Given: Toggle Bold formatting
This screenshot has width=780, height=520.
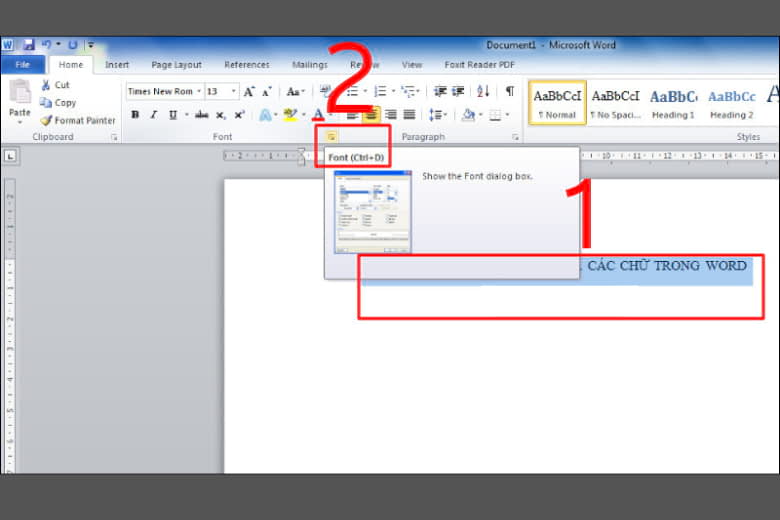Looking at the screenshot, I should coord(135,115).
